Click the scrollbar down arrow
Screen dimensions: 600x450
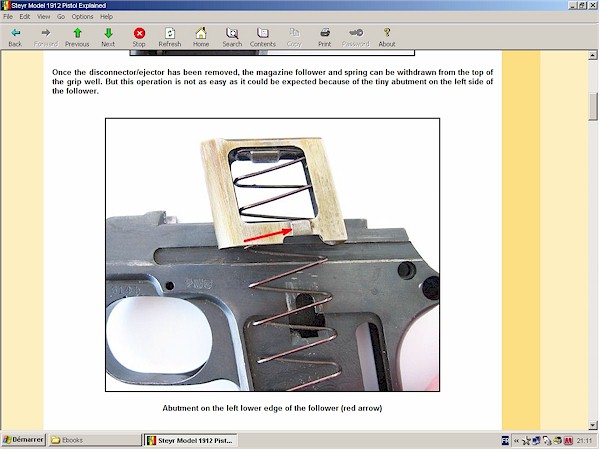coord(593,425)
